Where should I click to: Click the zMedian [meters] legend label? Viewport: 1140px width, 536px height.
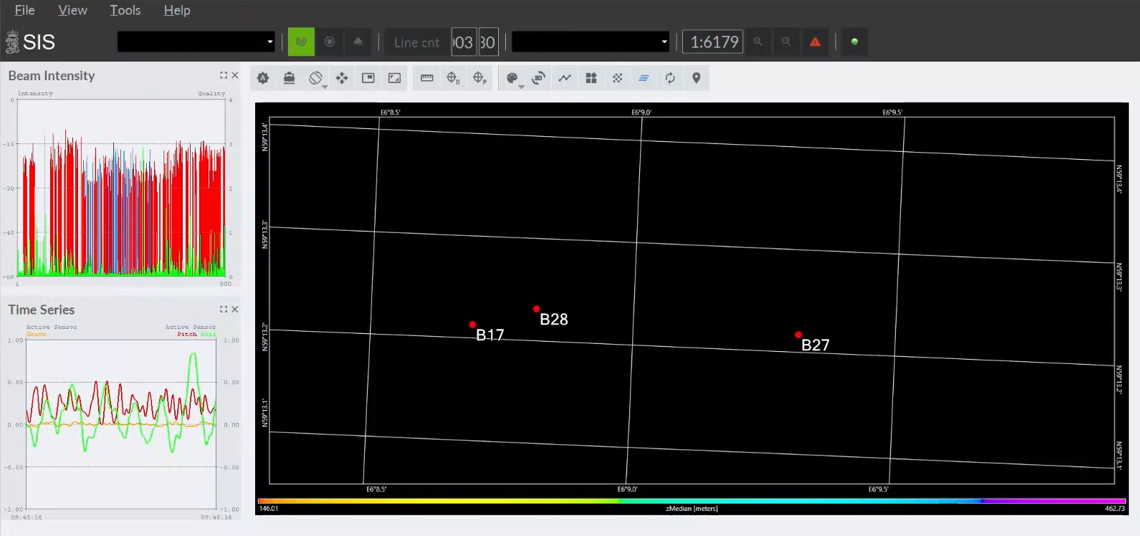tap(692, 509)
